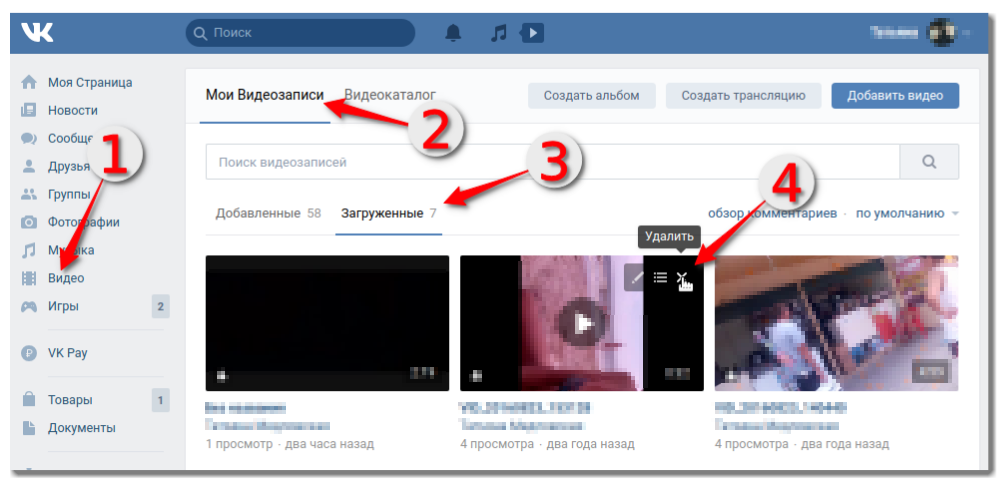Image resolution: width=1008 pixels, height=488 pixels.
Task: Click the Добавить видео button
Action: pyautogui.click(x=895, y=96)
